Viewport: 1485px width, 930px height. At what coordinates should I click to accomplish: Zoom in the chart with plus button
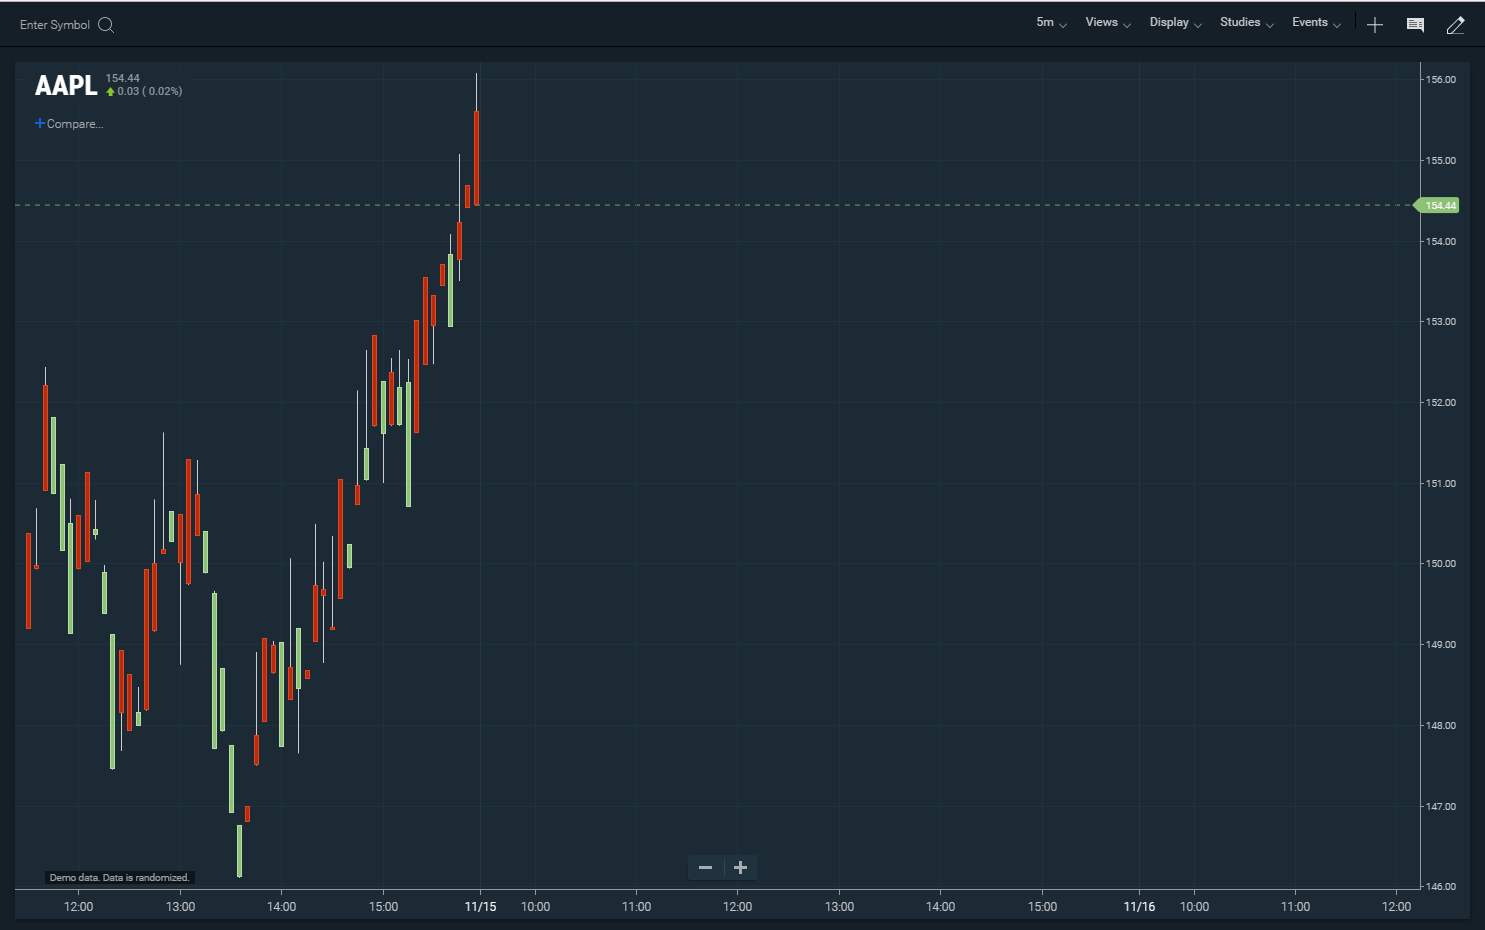pos(741,867)
